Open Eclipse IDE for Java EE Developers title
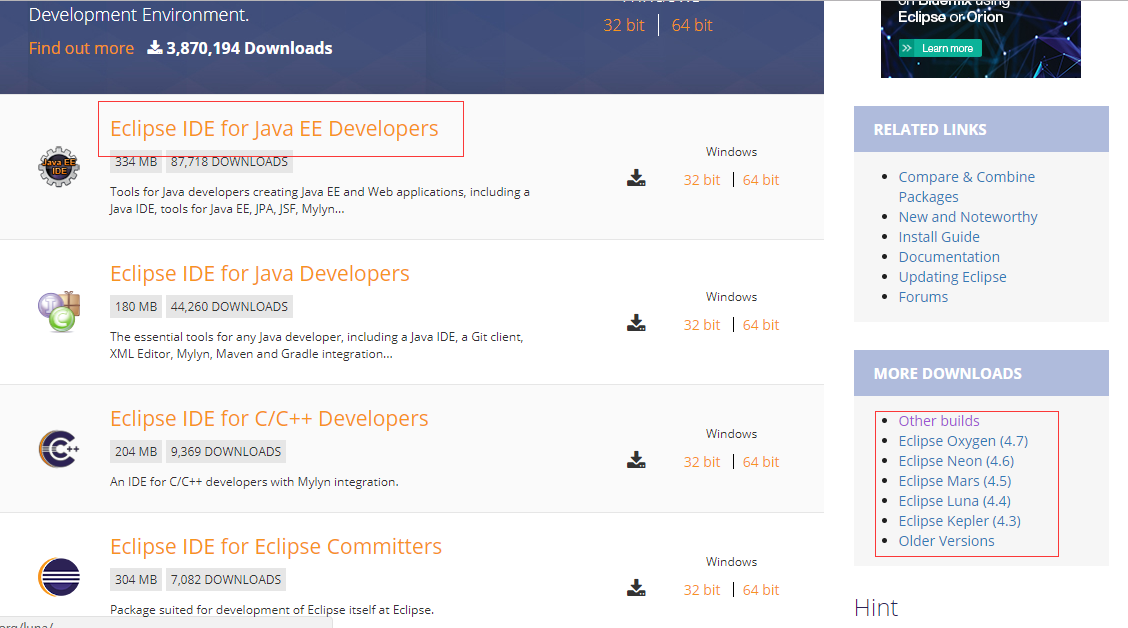The height and width of the screenshot is (628, 1128). [x=274, y=128]
